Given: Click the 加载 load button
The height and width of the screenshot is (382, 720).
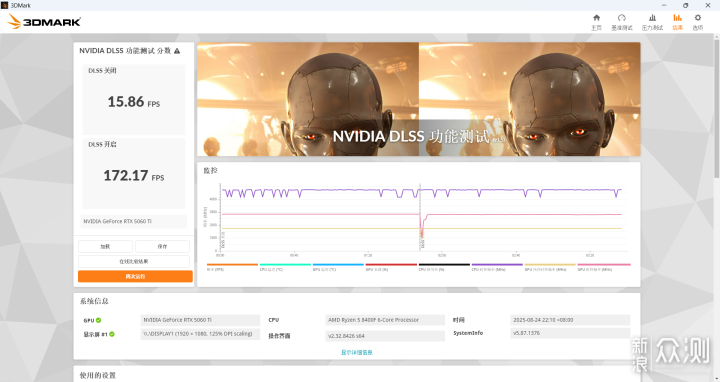Looking at the screenshot, I should (x=105, y=247).
